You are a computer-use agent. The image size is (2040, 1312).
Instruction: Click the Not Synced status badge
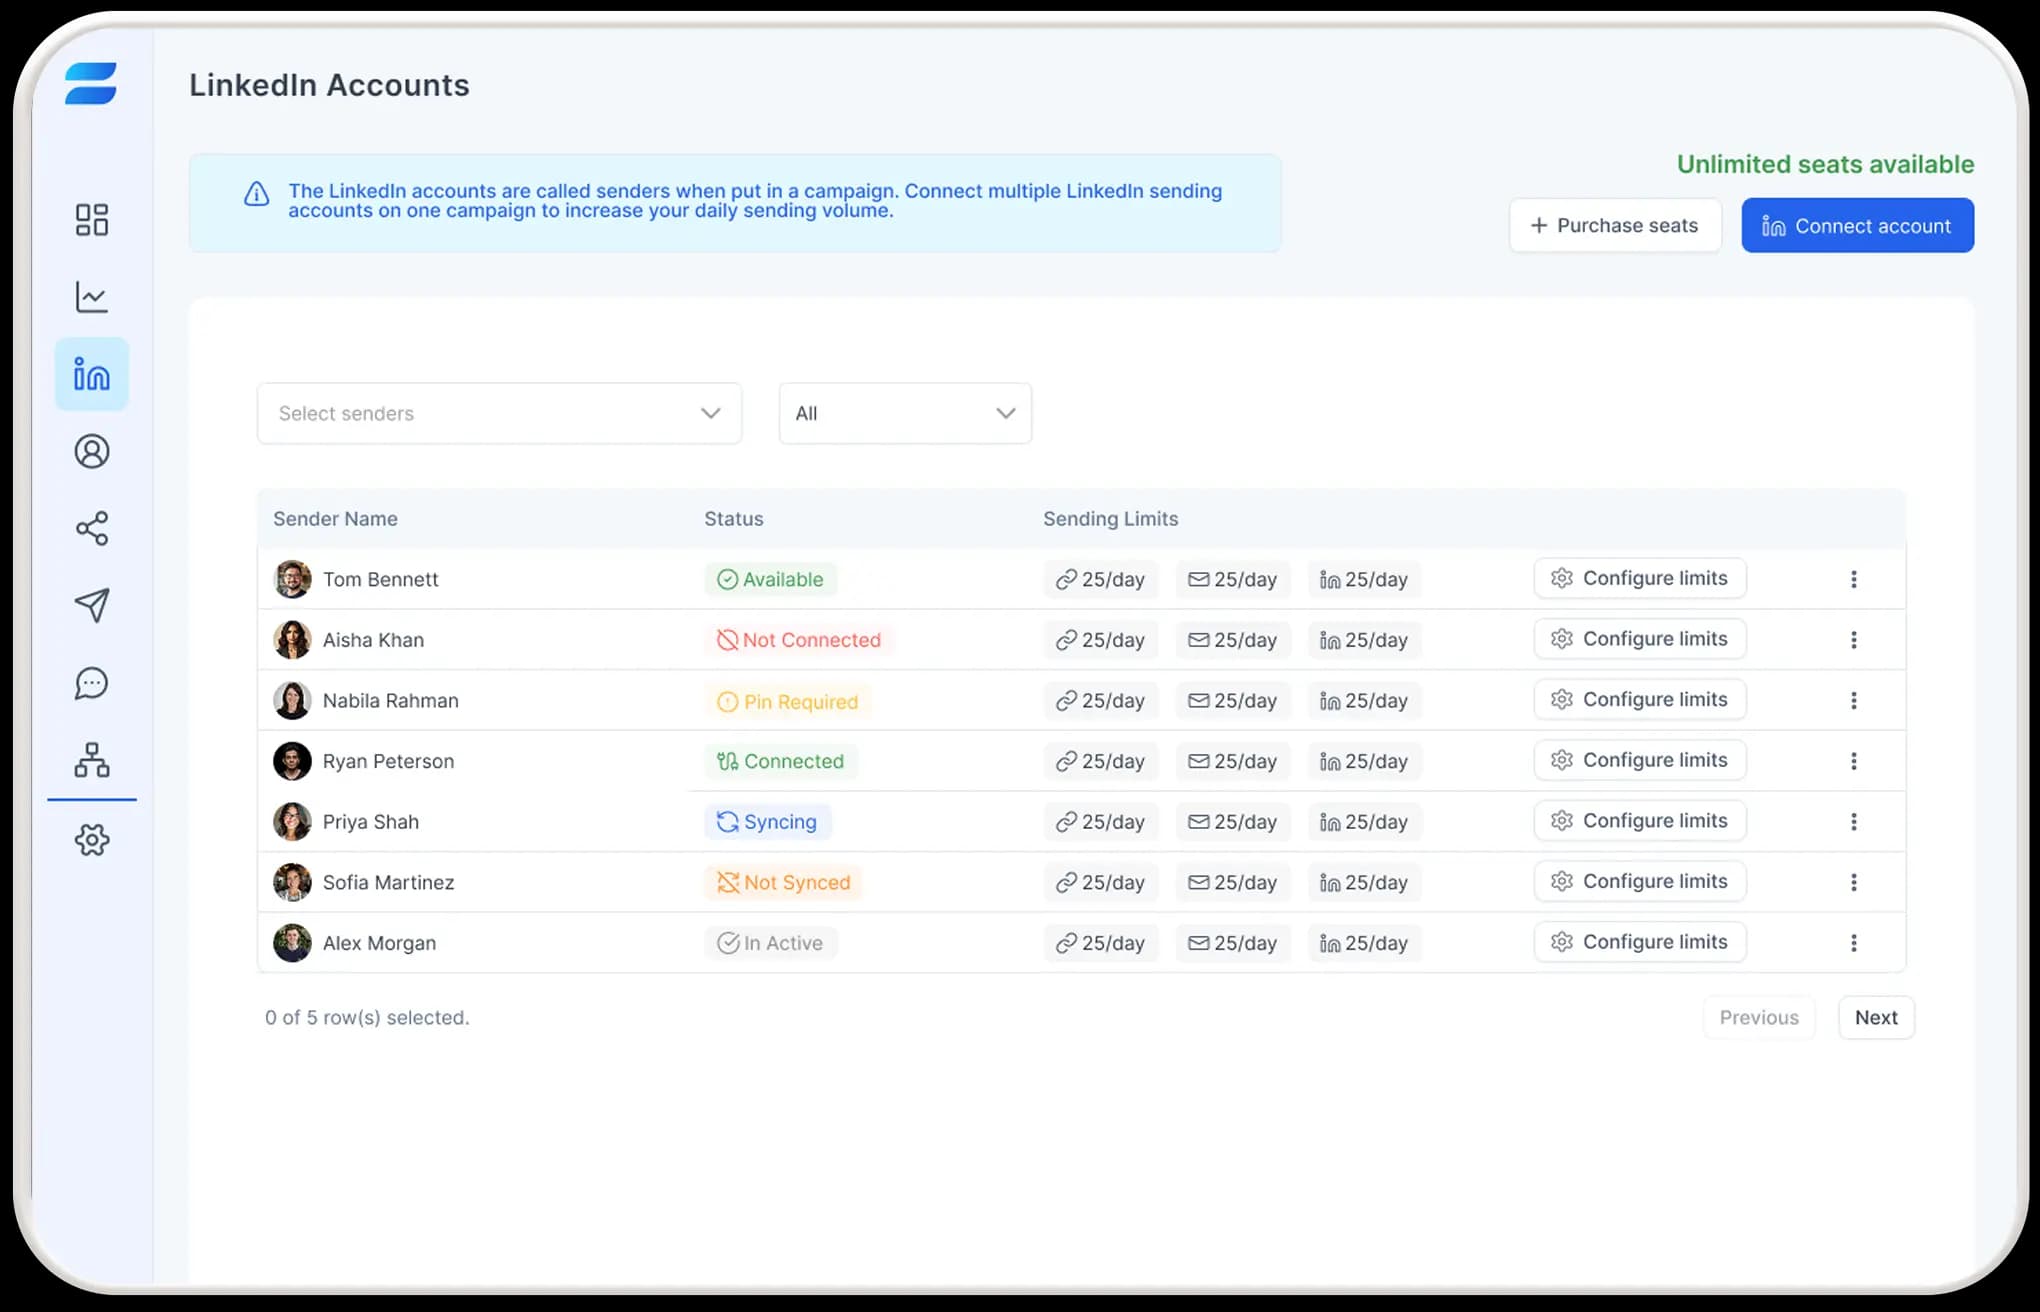(783, 882)
